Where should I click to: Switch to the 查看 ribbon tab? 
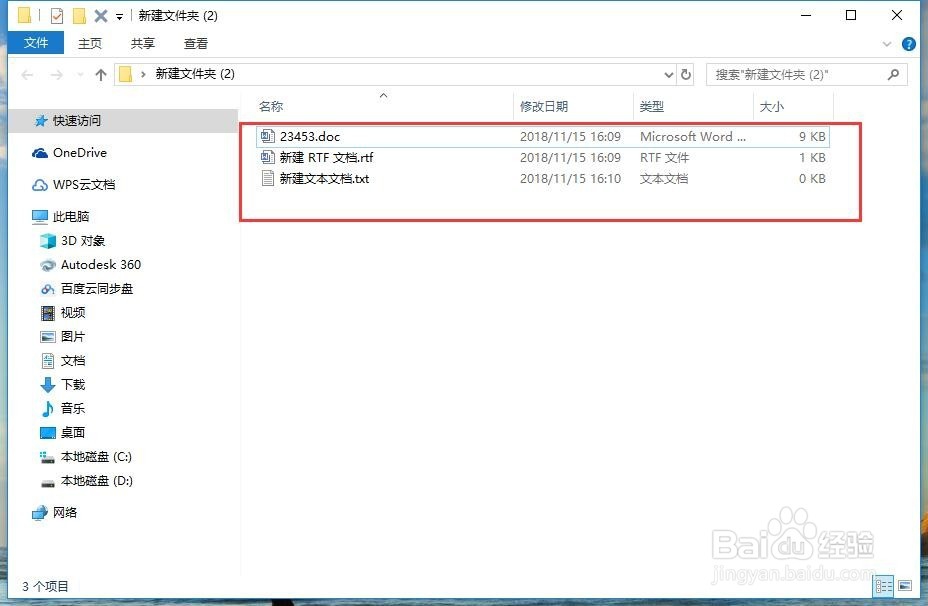pos(196,43)
